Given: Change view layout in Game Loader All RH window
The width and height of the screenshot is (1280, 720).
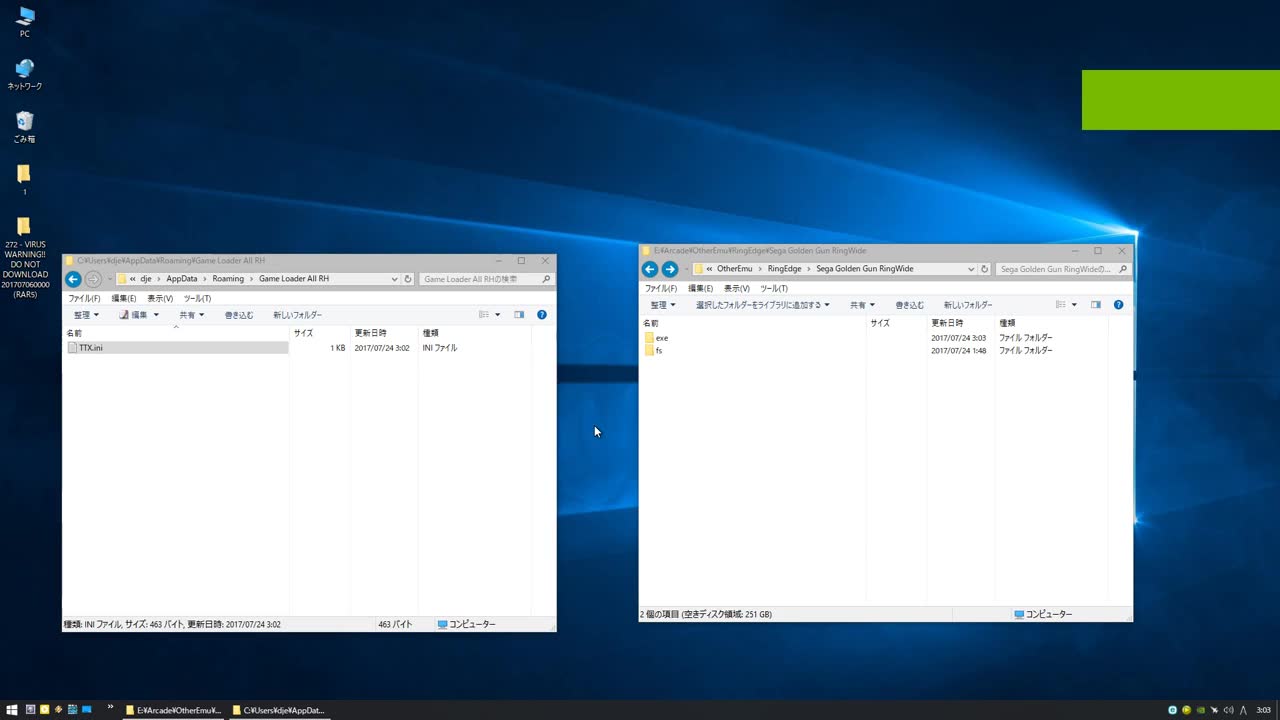Looking at the screenshot, I should click(x=484, y=315).
